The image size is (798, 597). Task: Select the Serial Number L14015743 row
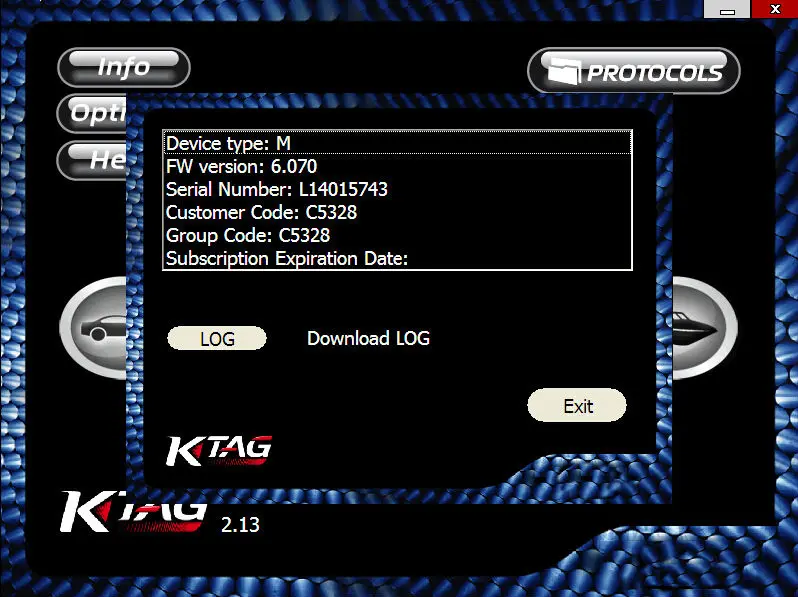pyautogui.click(x=397, y=189)
